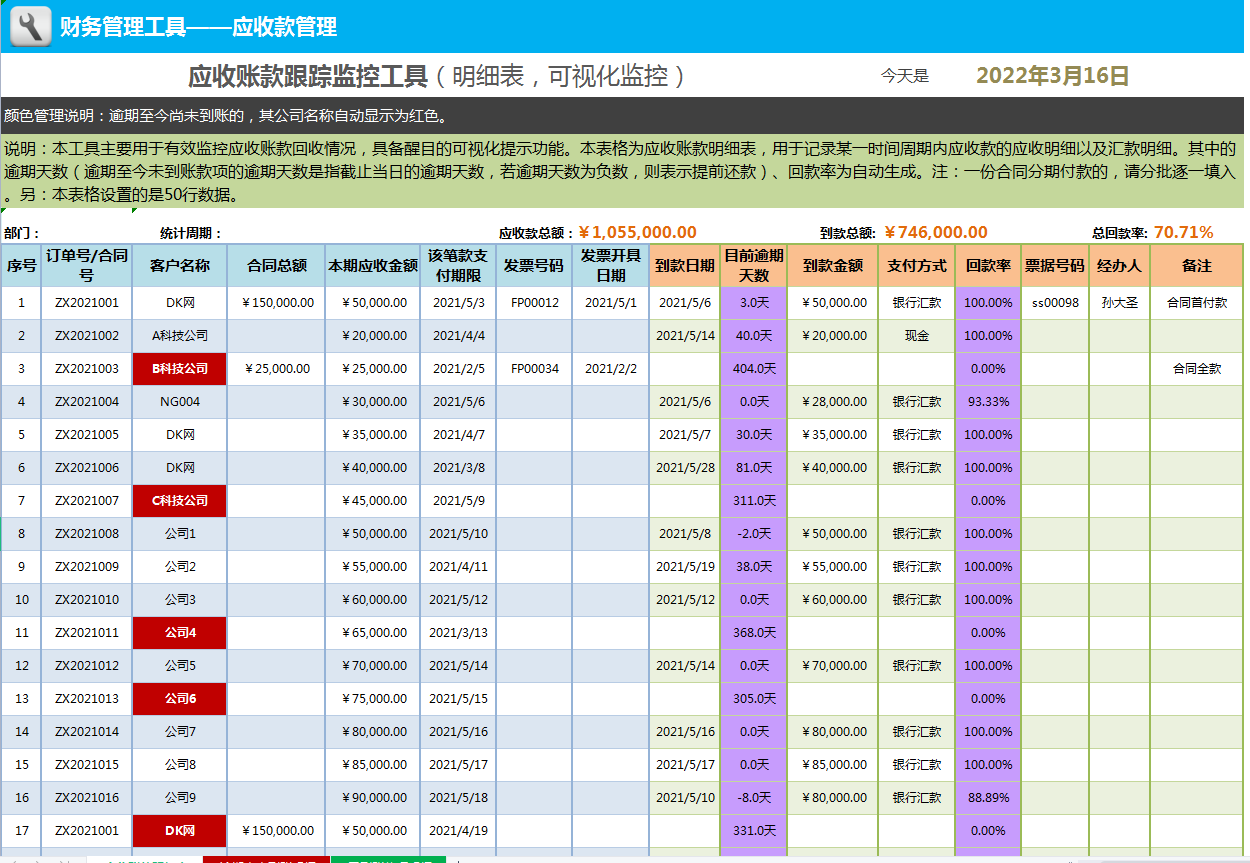Select the 回款率 column header
Viewport: 1250px width, 863px height.
[987, 266]
